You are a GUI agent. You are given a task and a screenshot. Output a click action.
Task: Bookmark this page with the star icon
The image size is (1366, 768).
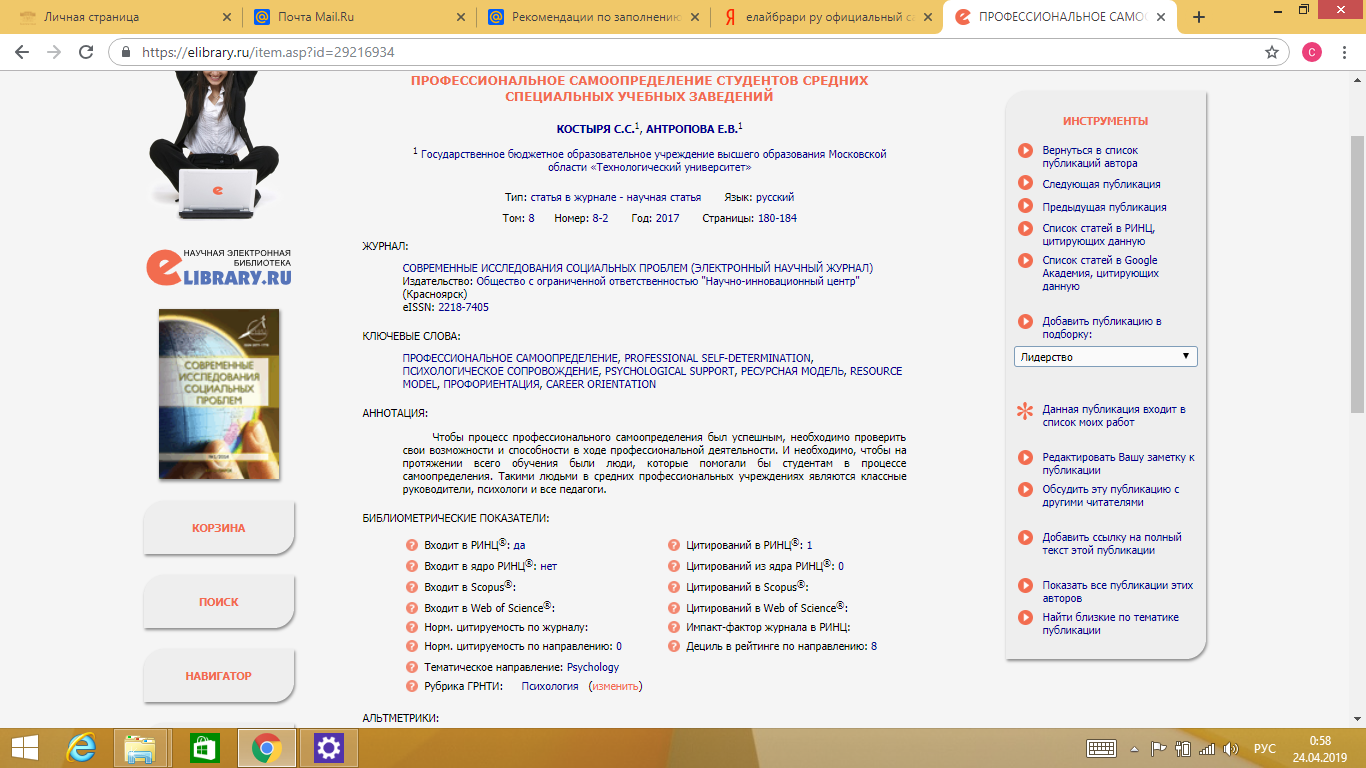1271,52
